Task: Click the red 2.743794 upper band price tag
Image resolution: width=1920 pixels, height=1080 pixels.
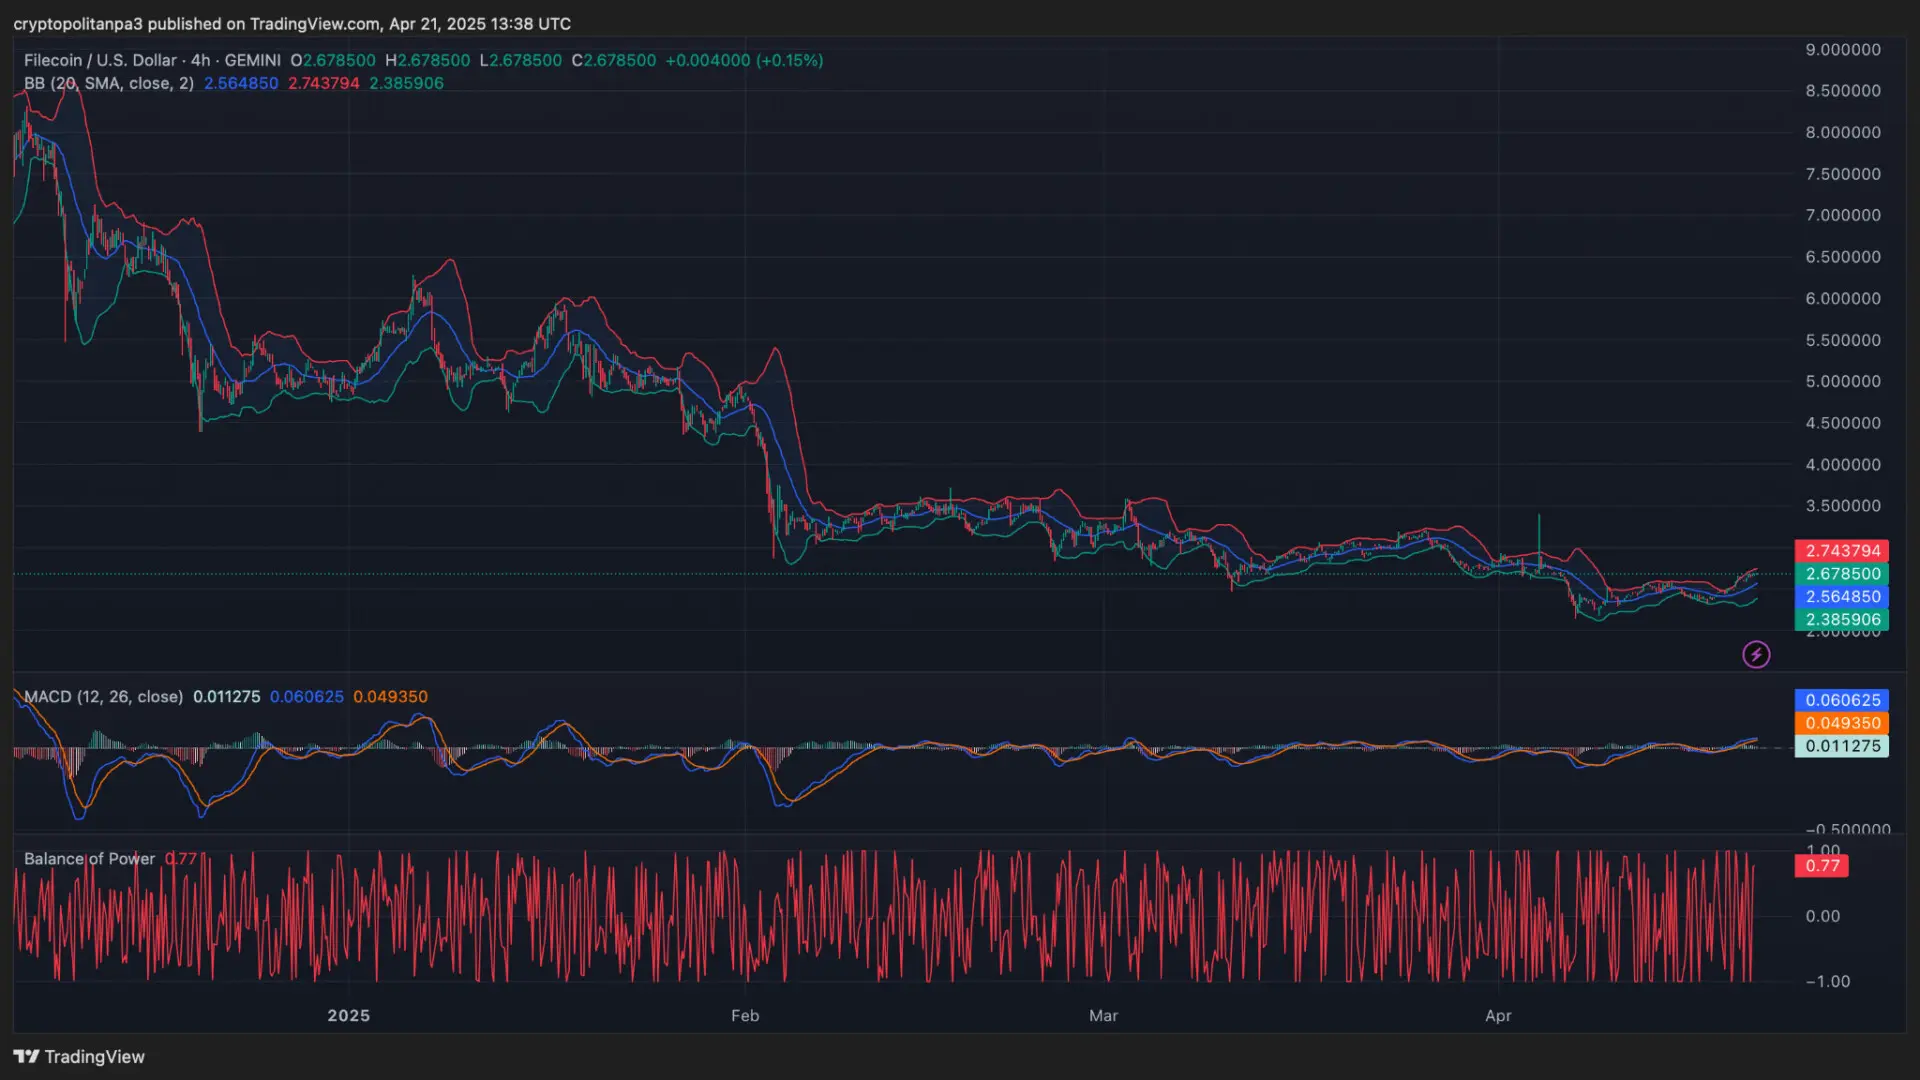Action: pos(1842,551)
